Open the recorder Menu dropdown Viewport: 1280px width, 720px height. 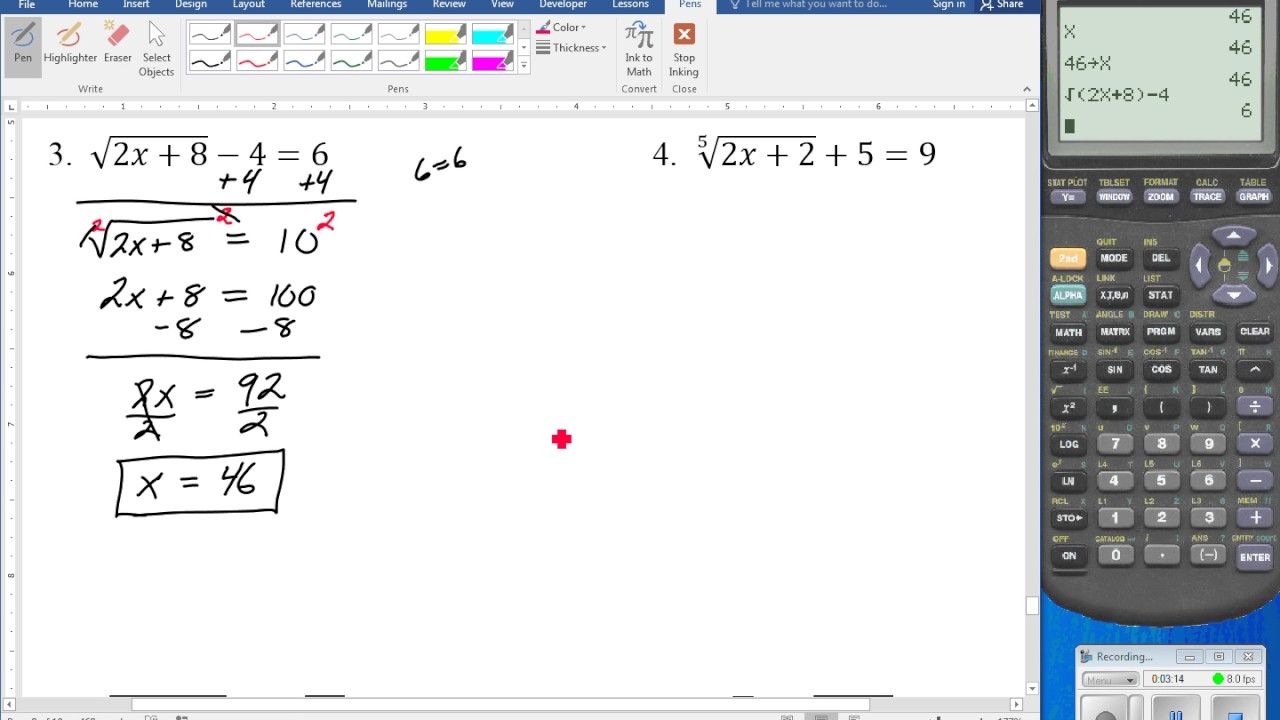[x=1110, y=680]
